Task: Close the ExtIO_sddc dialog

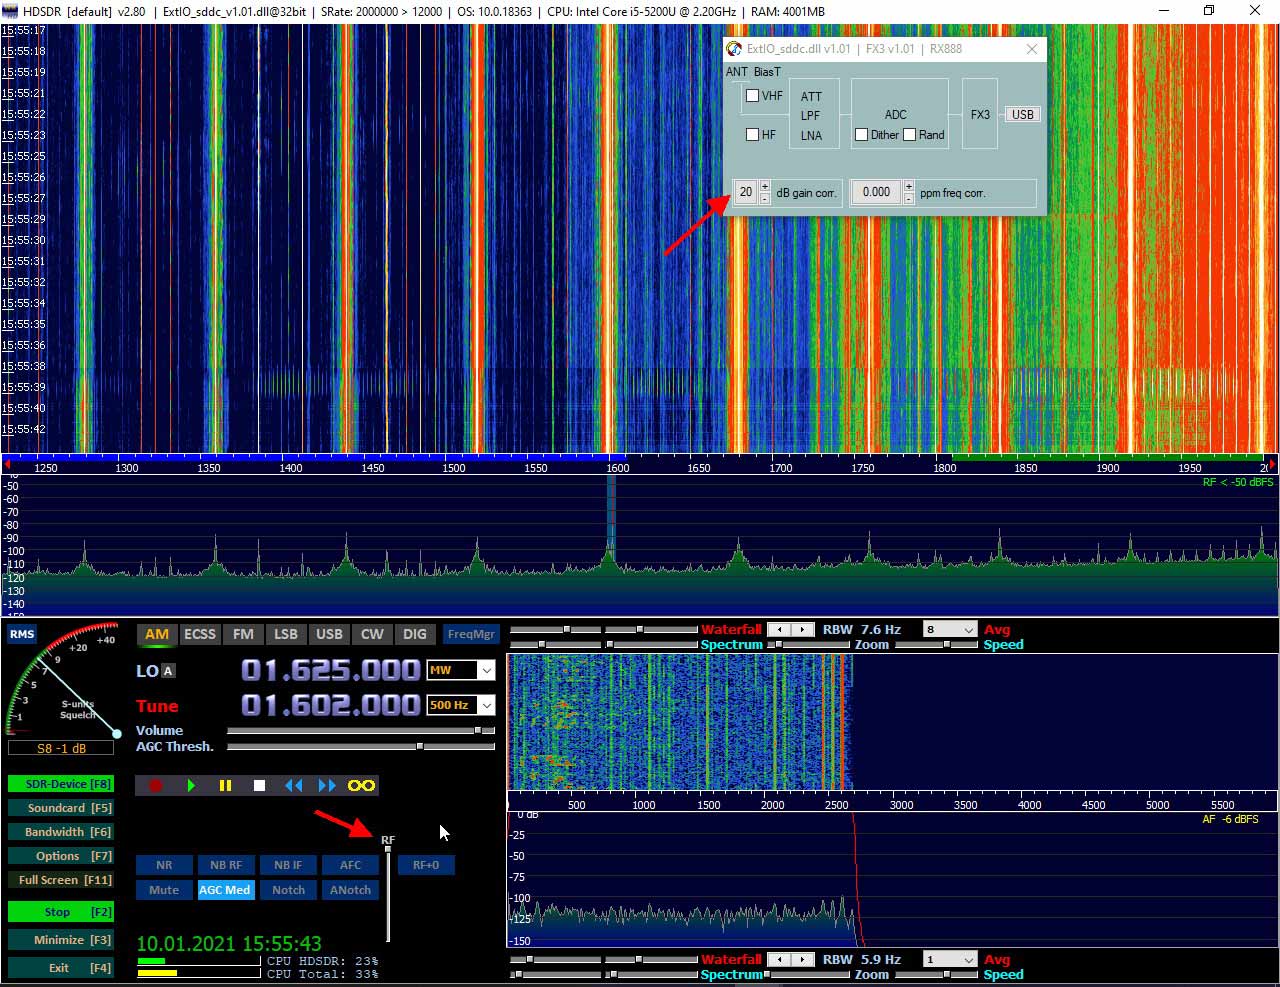Action: point(1032,48)
